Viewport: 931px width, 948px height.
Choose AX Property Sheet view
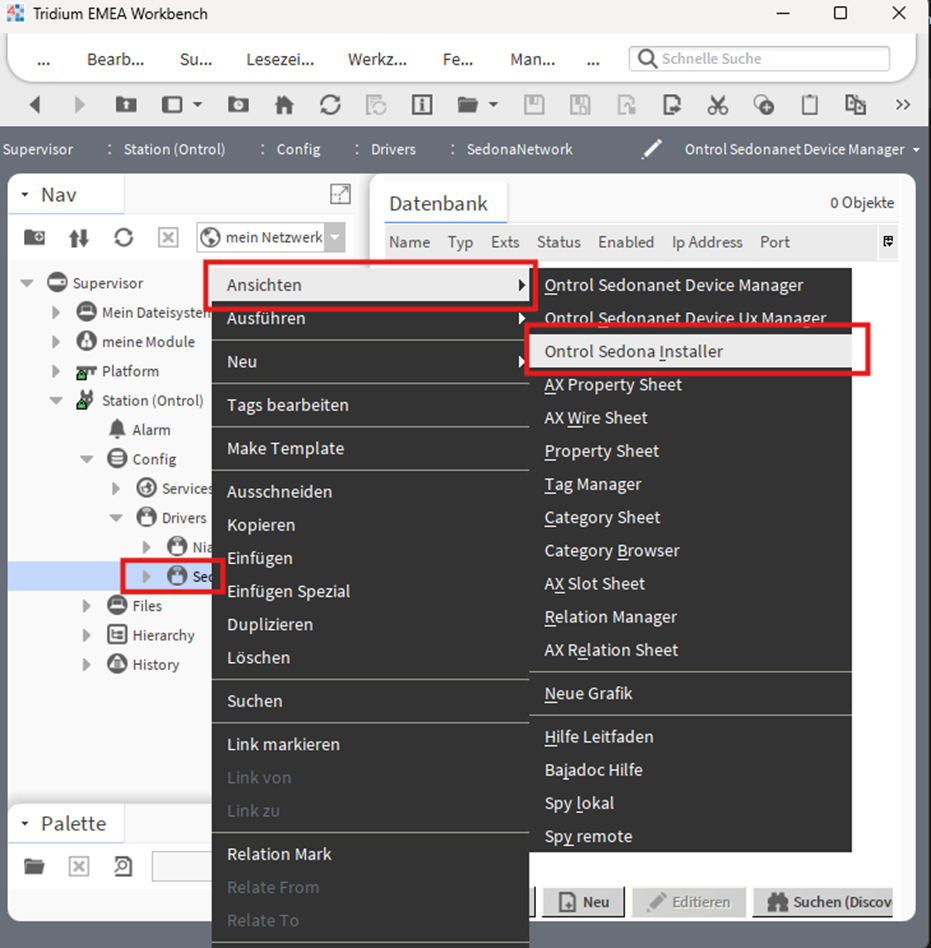coord(690,385)
